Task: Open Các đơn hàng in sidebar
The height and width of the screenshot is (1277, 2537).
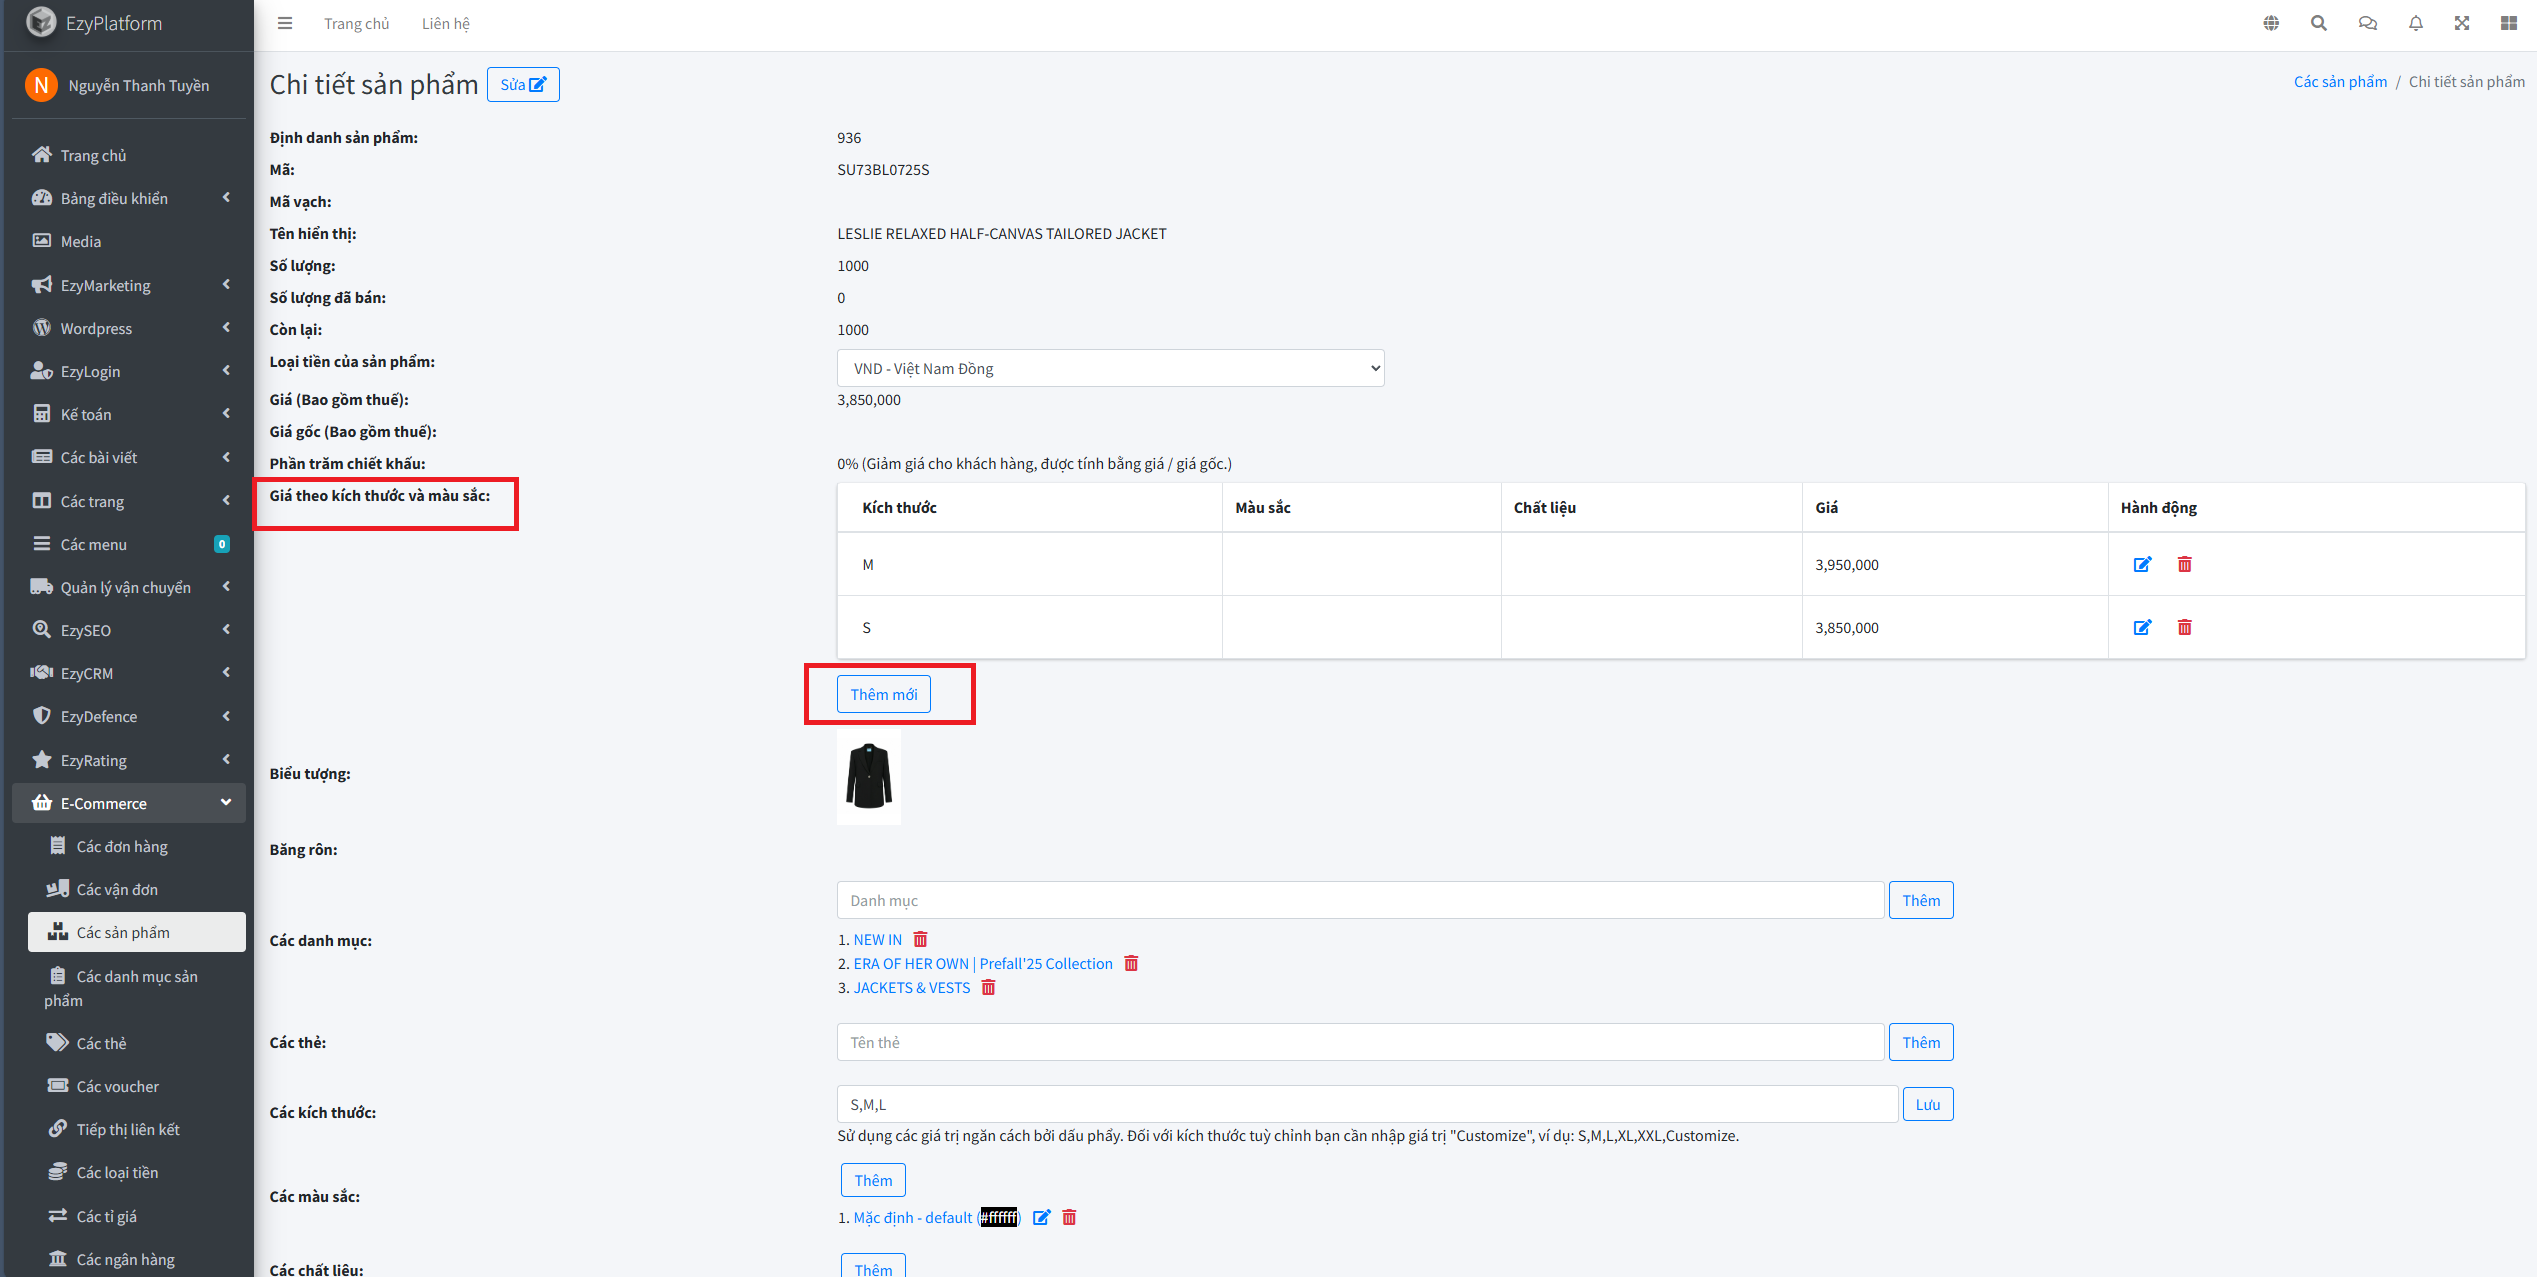Action: (x=122, y=846)
